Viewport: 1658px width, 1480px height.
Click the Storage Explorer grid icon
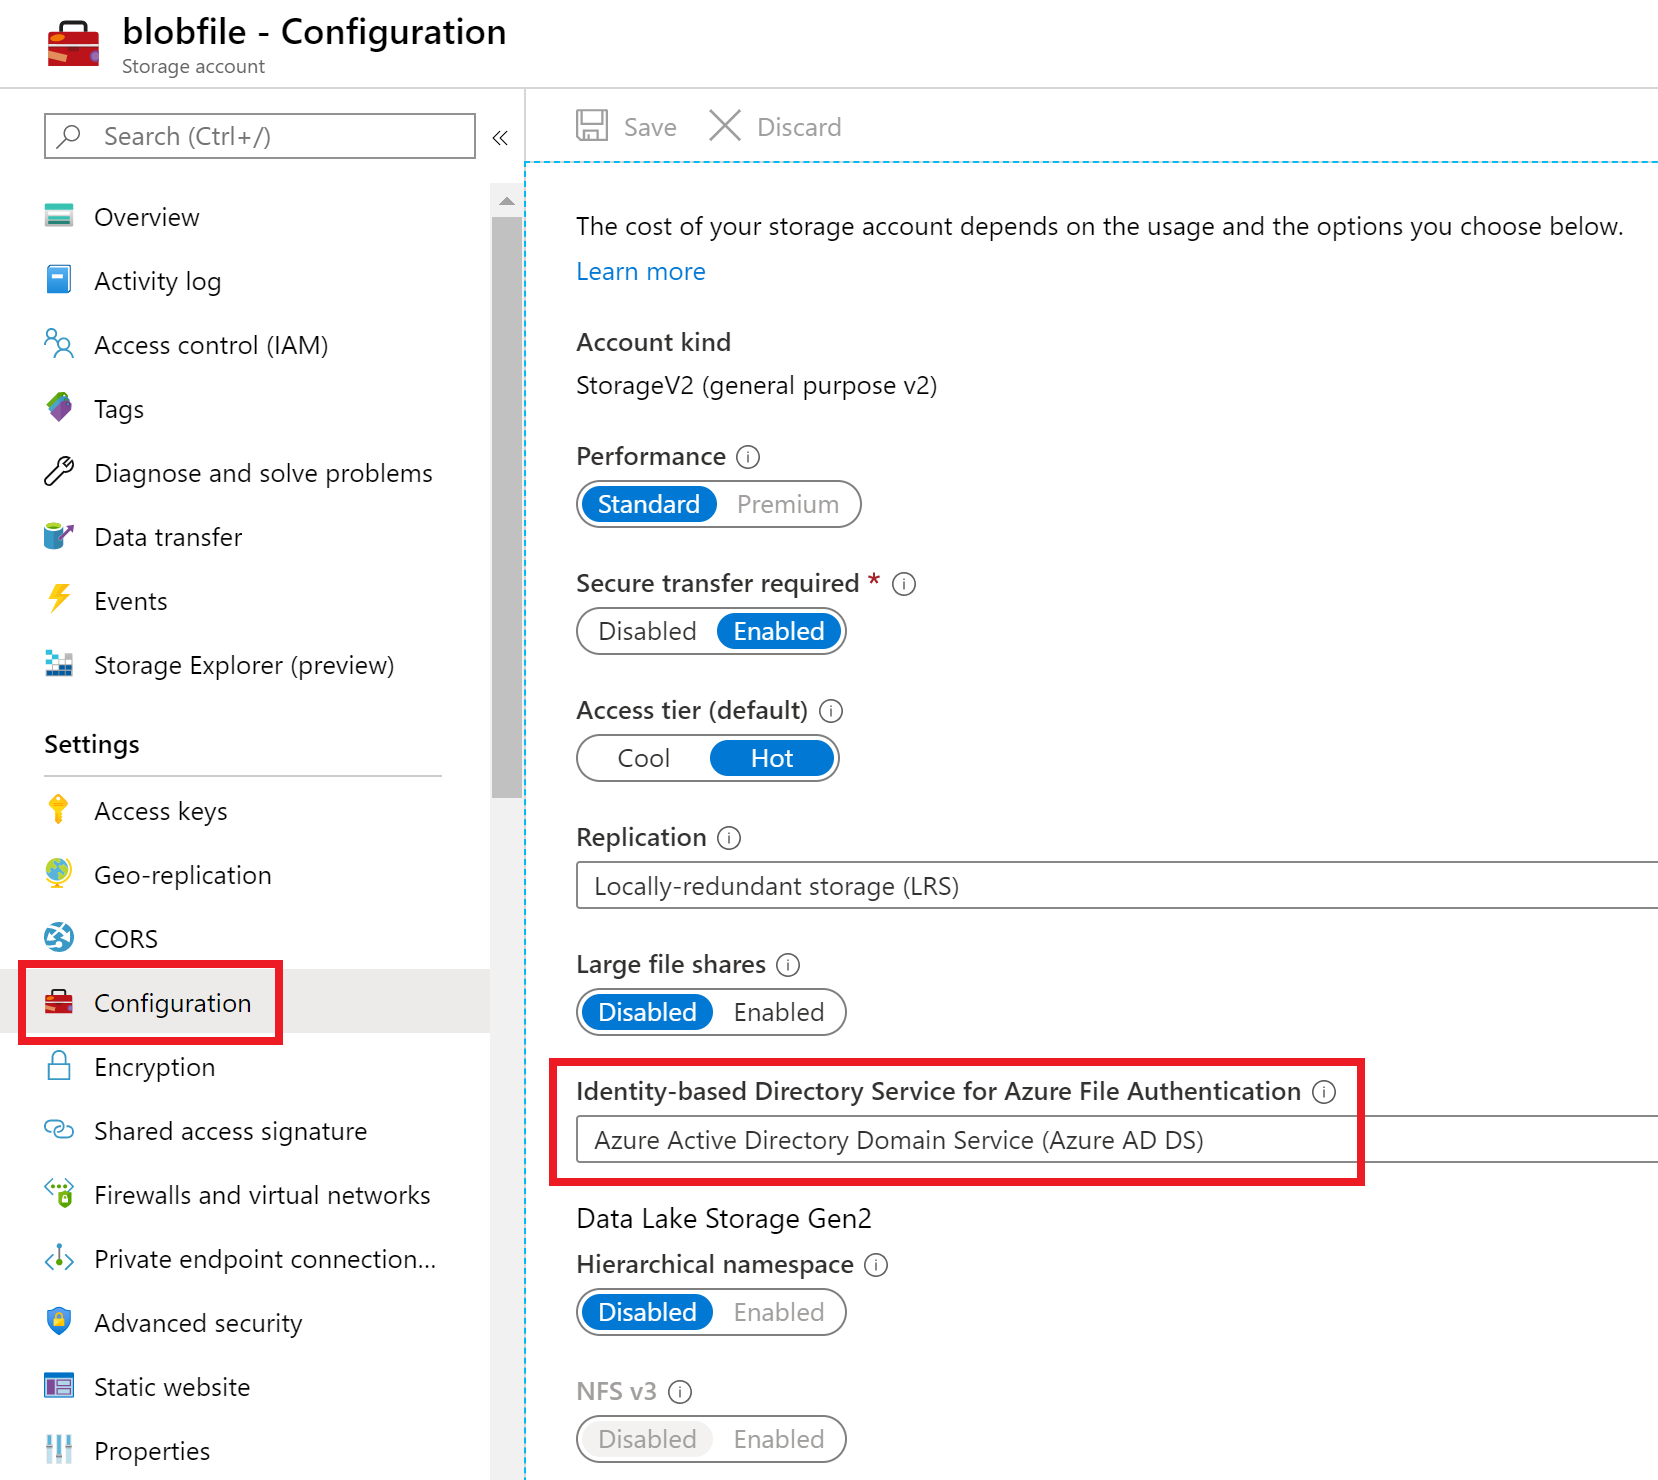point(59,663)
